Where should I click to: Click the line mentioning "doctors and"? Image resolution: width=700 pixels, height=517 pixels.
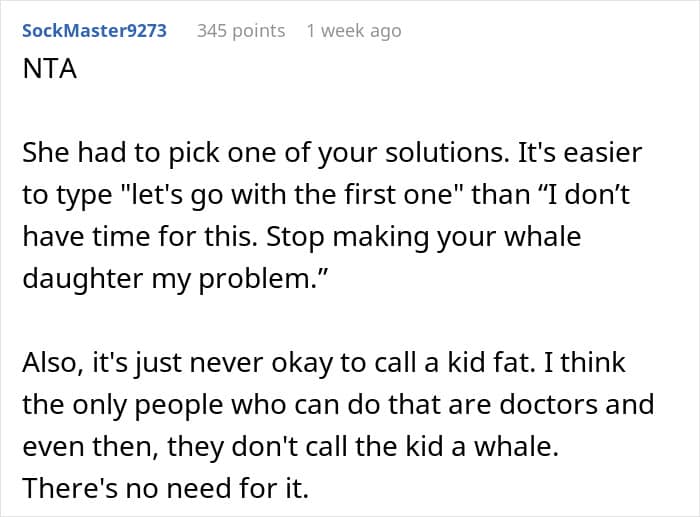coord(337,404)
